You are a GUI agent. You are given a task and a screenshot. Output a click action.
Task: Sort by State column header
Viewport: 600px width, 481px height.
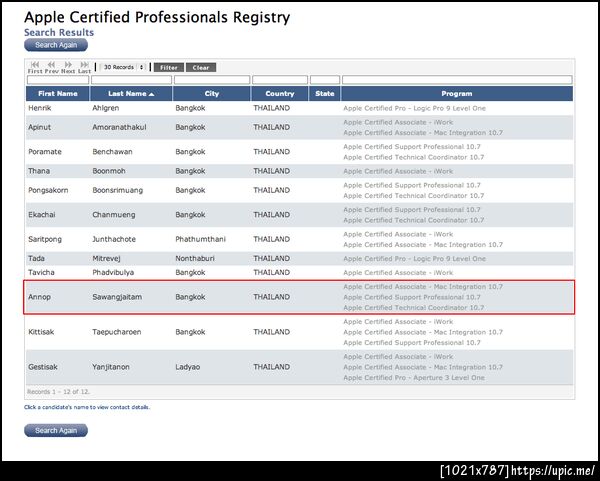325,94
